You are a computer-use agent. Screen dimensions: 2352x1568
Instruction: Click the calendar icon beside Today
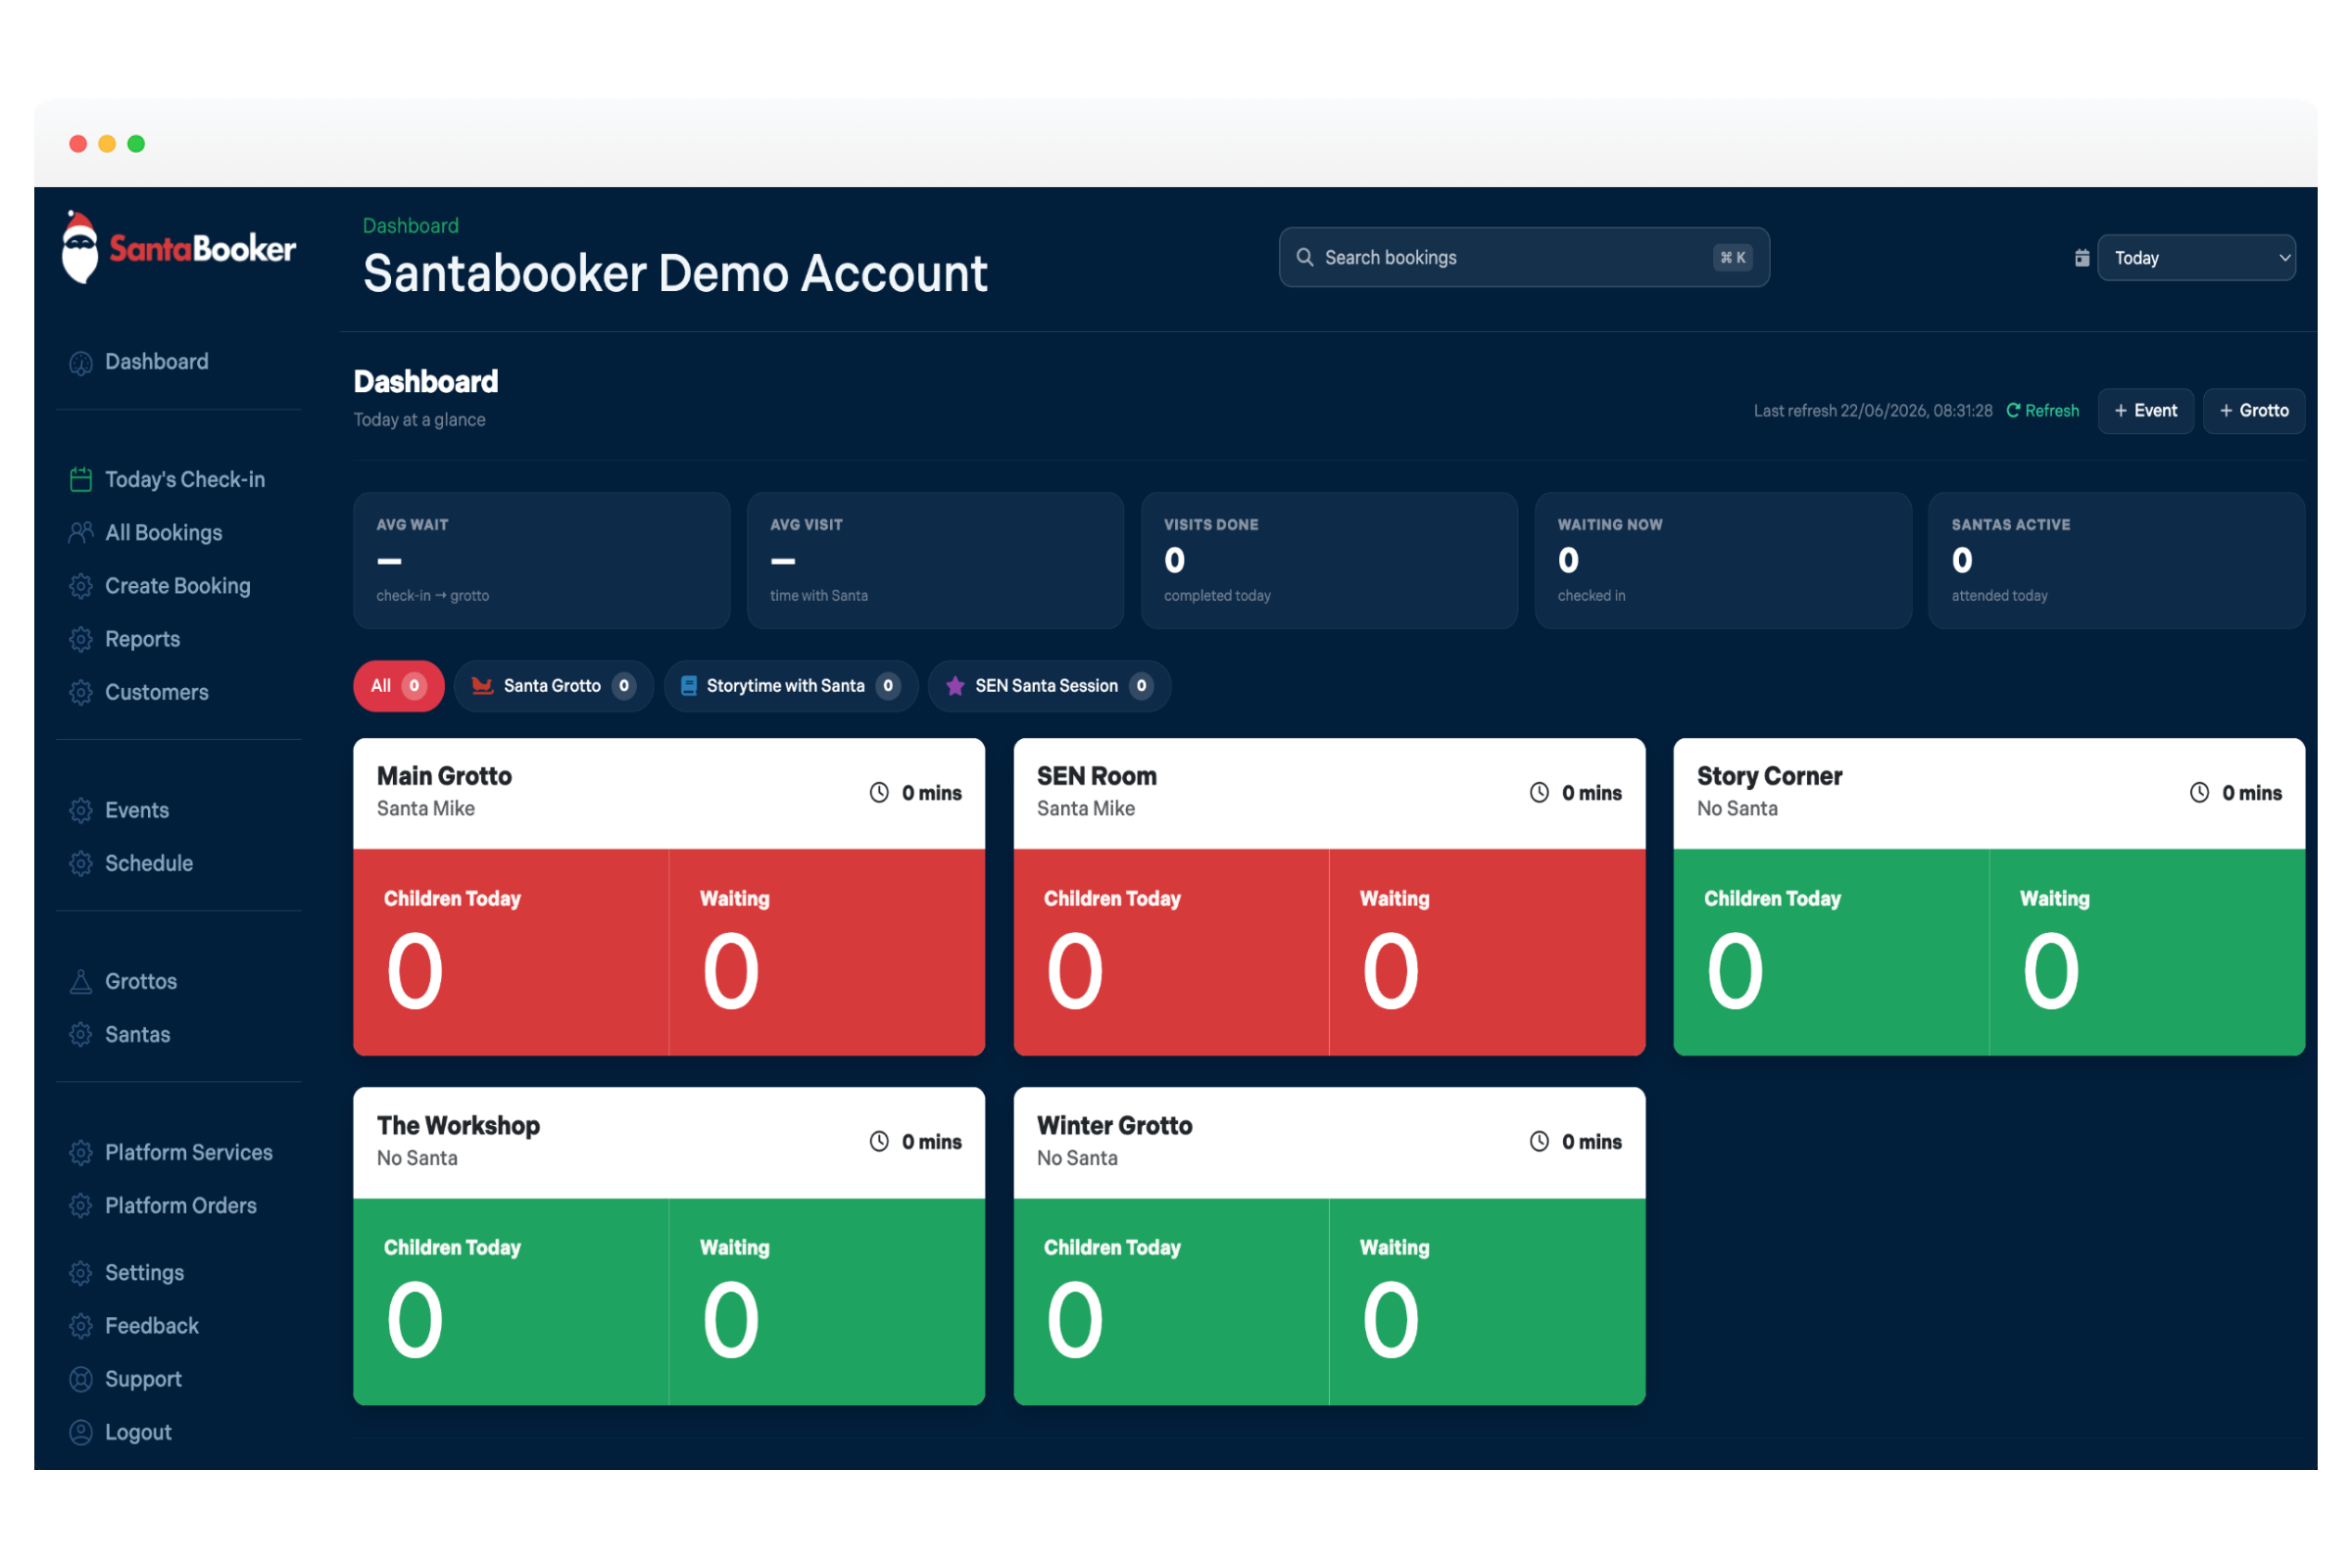tap(2082, 258)
